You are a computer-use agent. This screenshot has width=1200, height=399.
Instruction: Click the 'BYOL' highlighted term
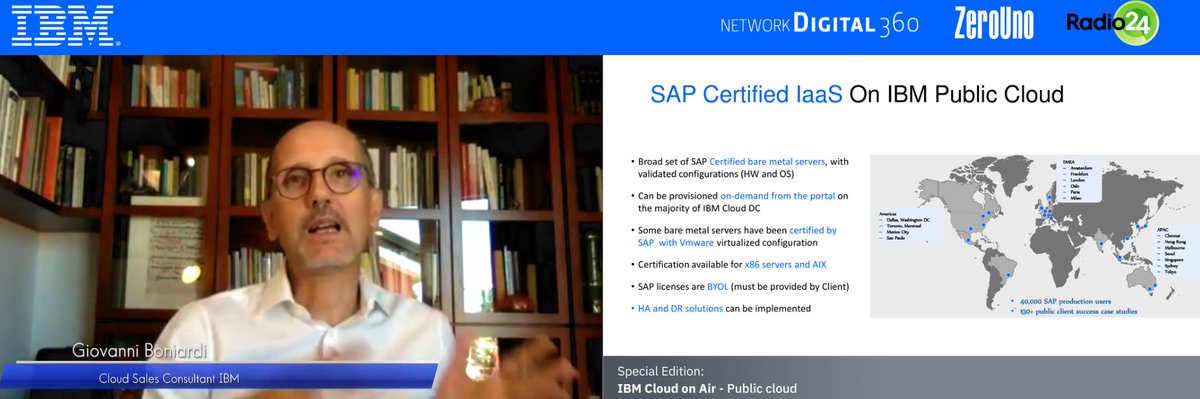719,287
